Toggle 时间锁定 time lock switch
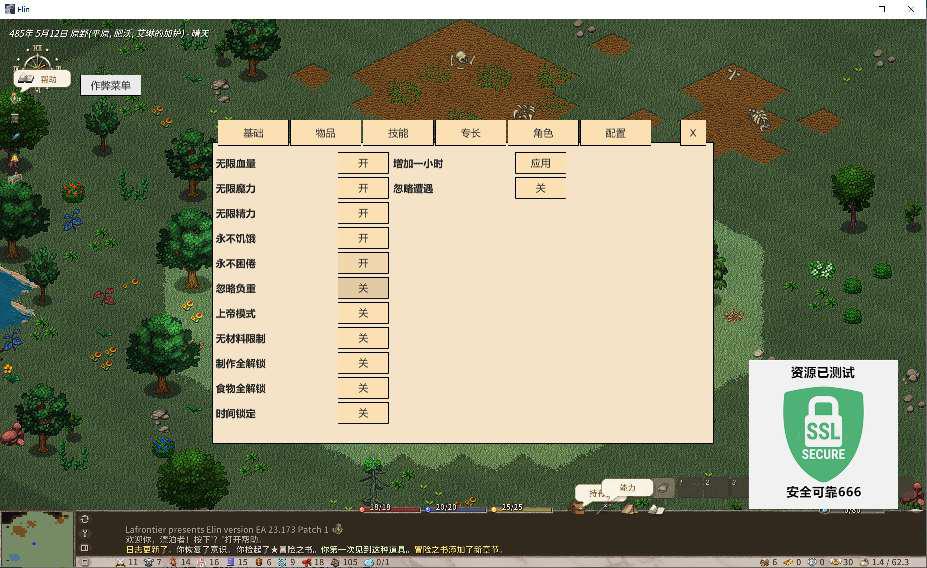927x568 pixels. point(363,413)
